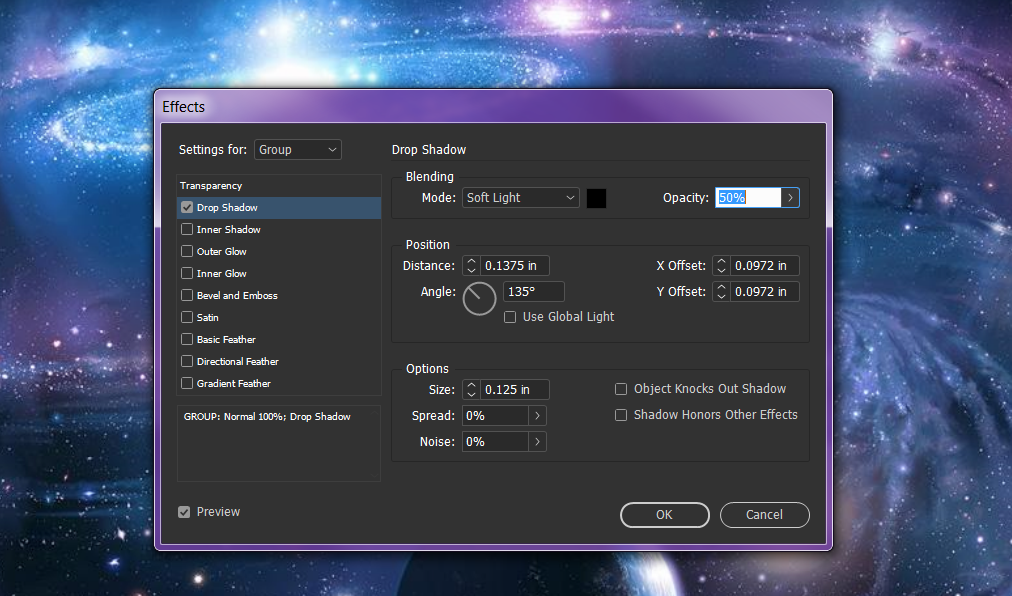This screenshot has height=596, width=1012.
Task: Click the X Offset stepper arrows
Action: pyautogui.click(x=722, y=265)
